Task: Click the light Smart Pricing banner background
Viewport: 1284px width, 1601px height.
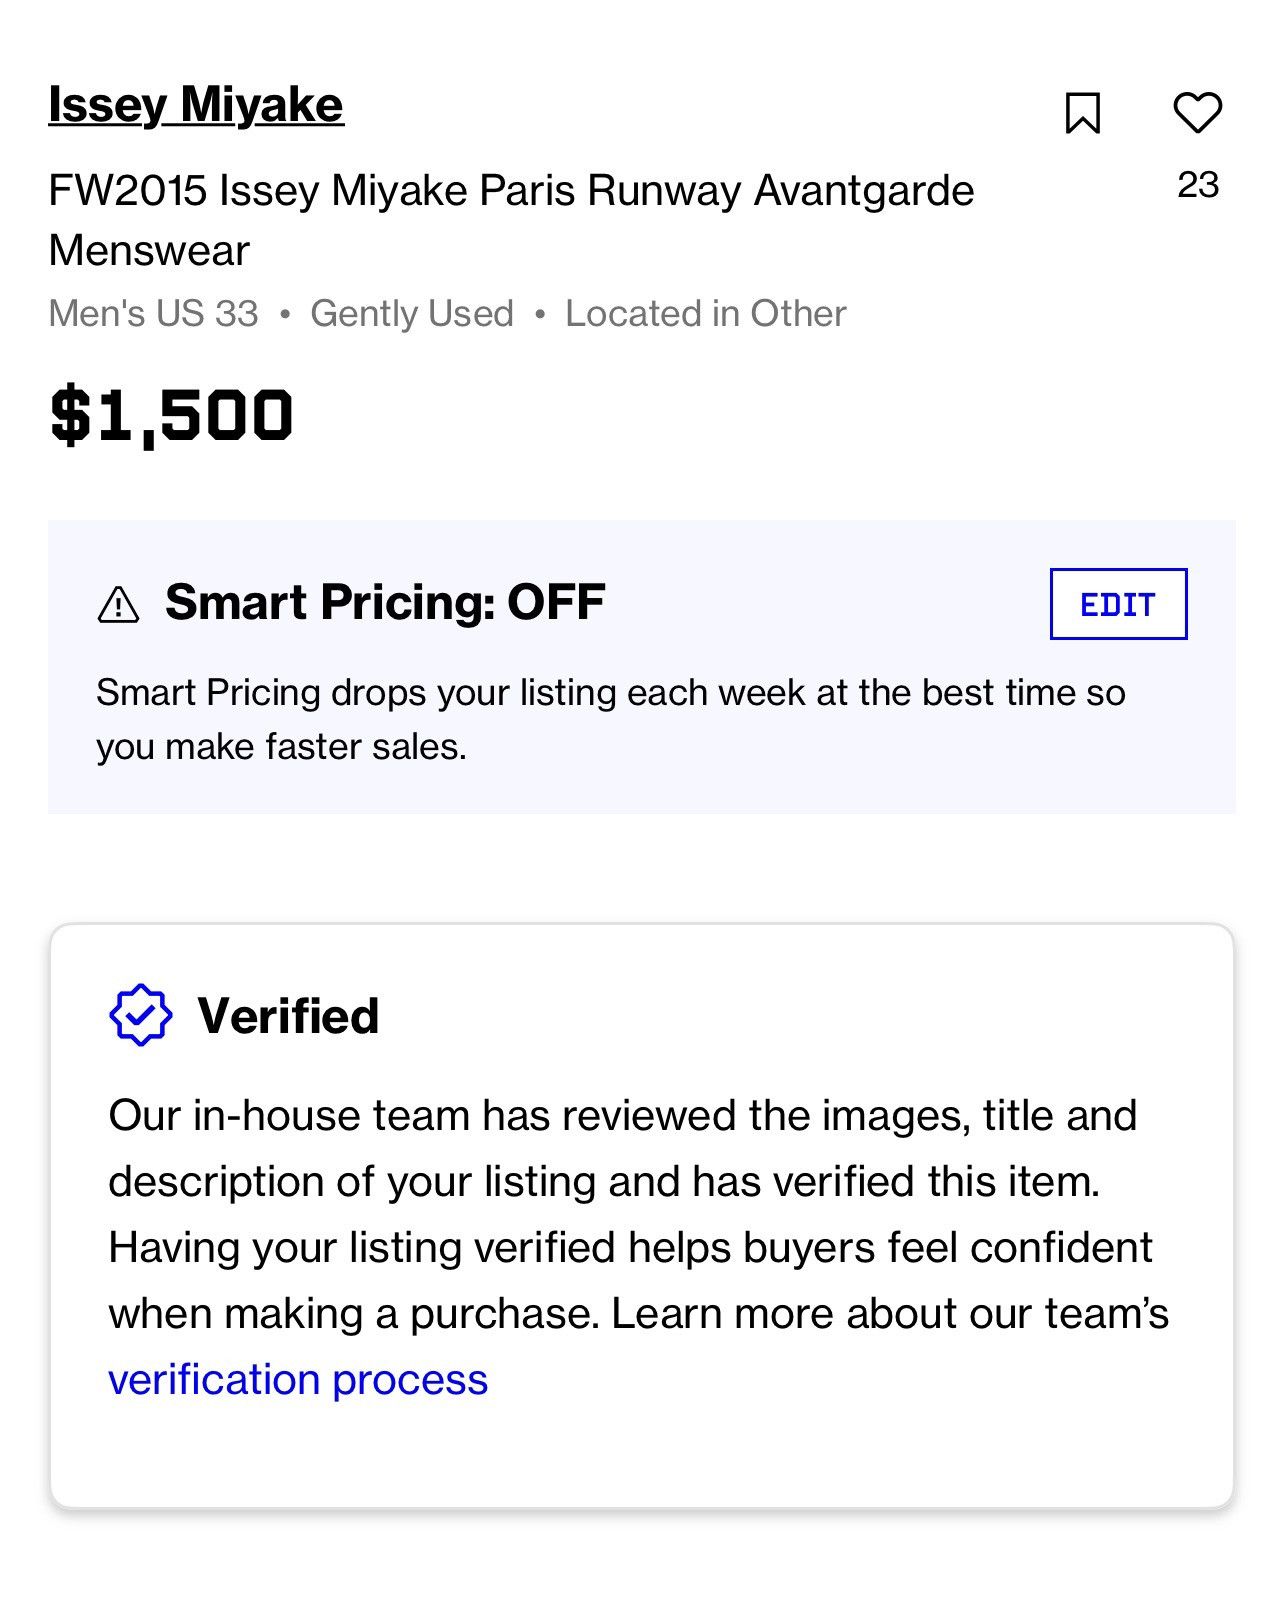Action: coord(641,667)
